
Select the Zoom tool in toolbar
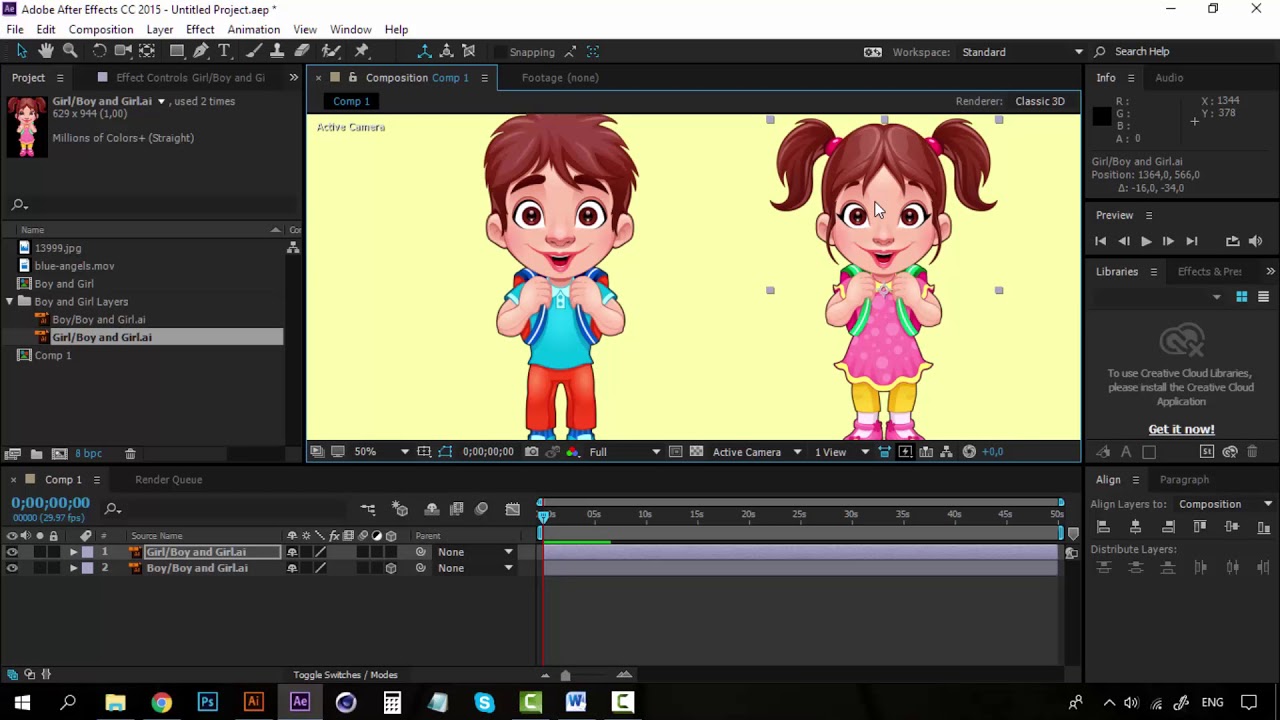click(70, 51)
